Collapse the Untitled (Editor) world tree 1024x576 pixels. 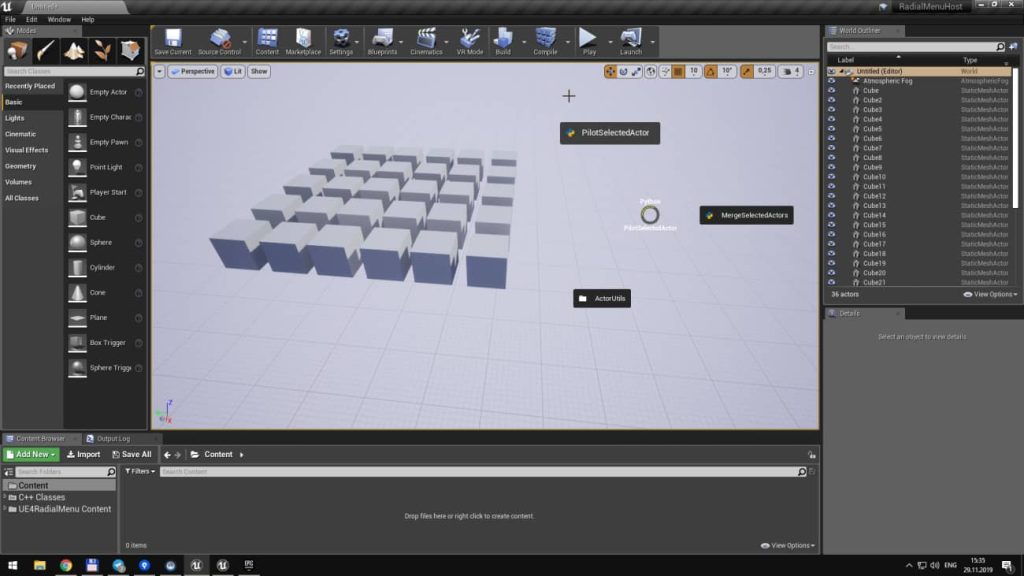[x=842, y=71]
